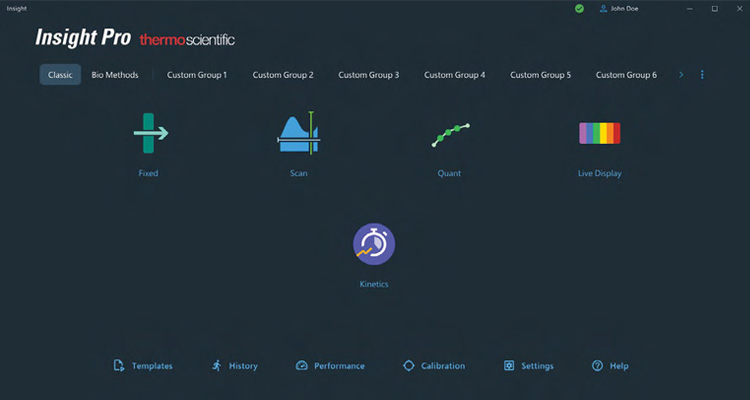
Task: Click the History label
Action: [x=243, y=366]
